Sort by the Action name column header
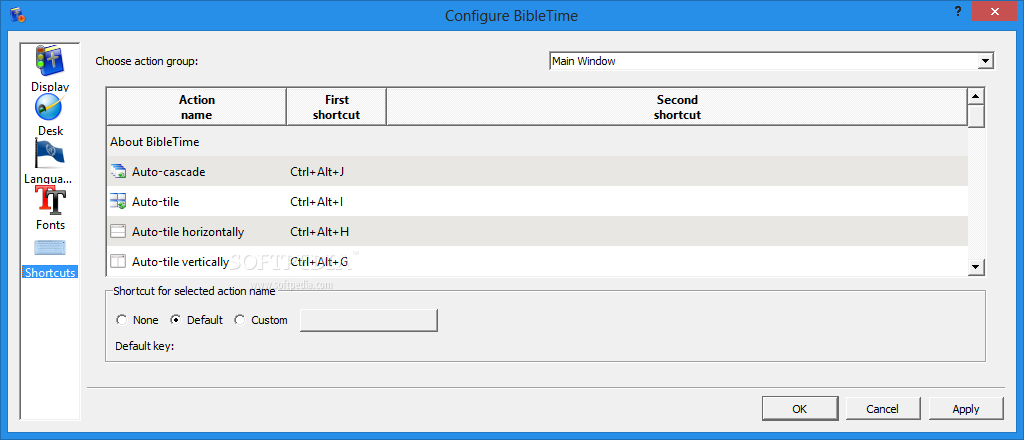This screenshot has height=440, width=1024. click(197, 107)
